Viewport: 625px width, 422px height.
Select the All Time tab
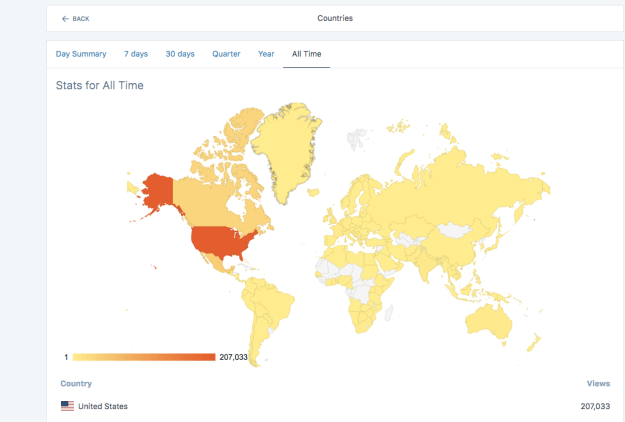click(306, 54)
